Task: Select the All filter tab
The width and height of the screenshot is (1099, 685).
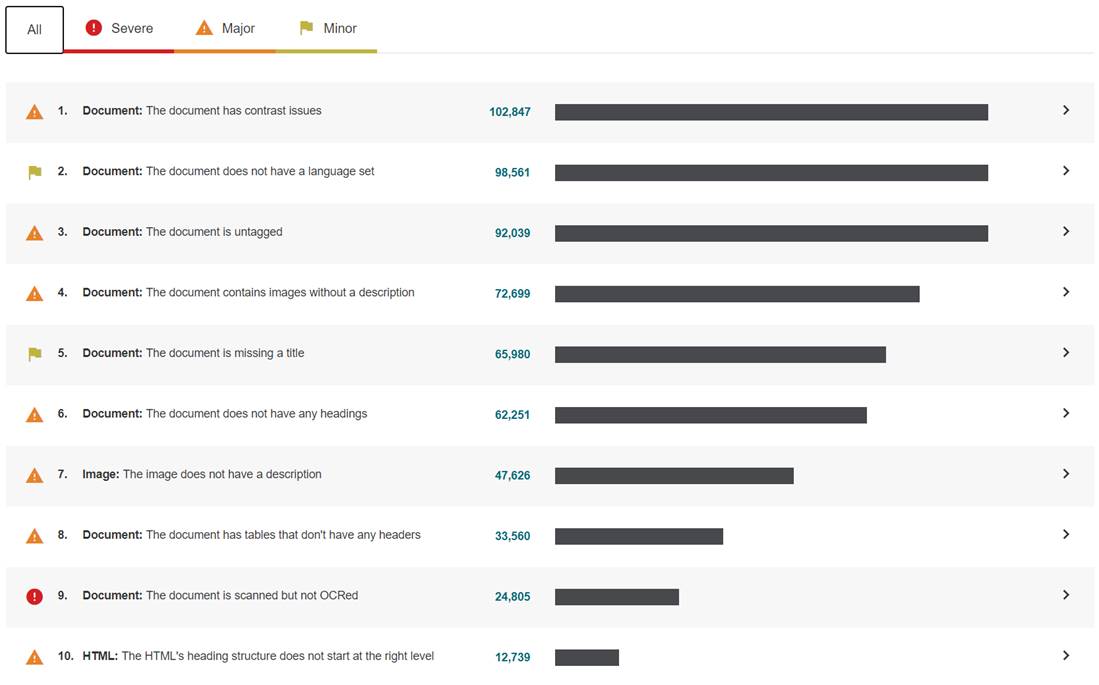Action: [34, 29]
